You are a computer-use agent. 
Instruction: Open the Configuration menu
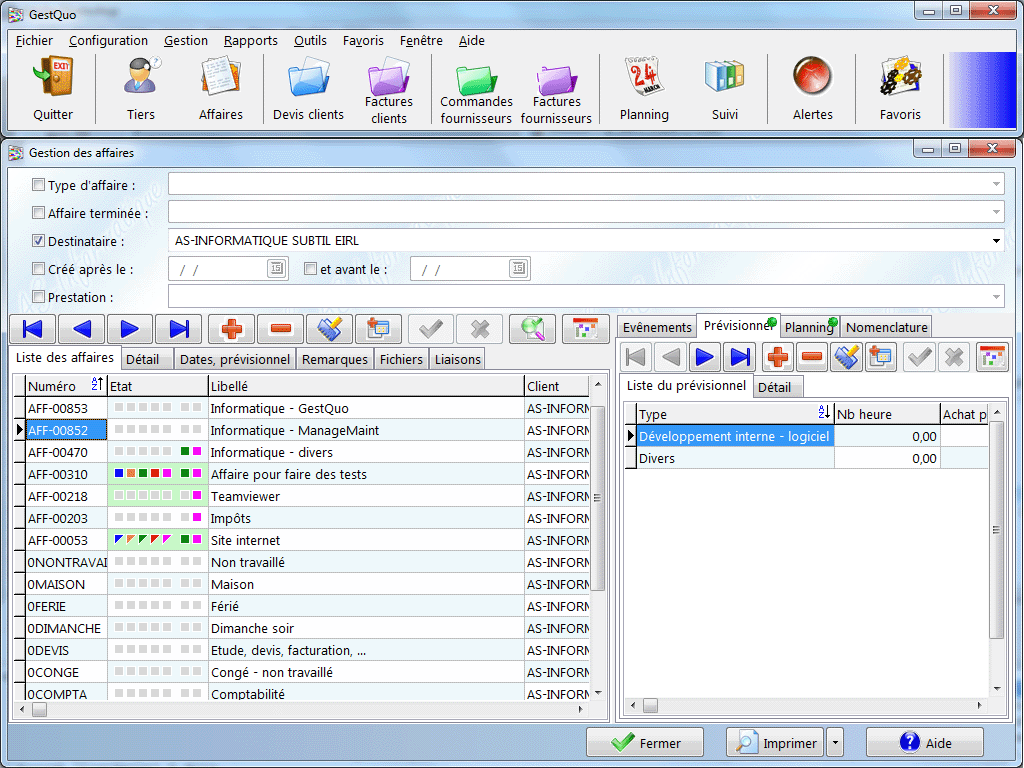click(108, 40)
